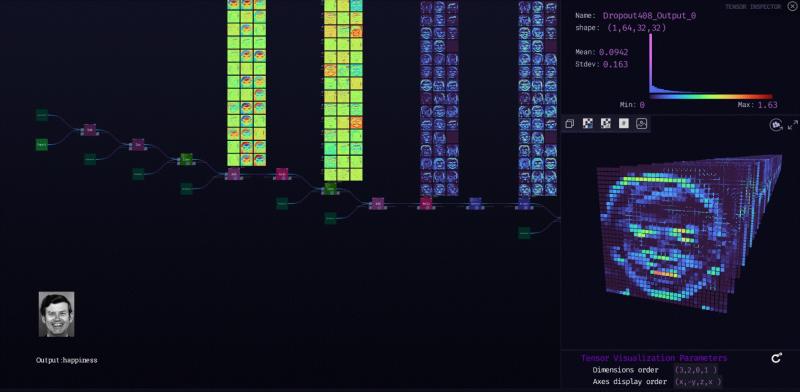The height and width of the screenshot is (392, 800).
Task: Select the bright green Input node
Action: [x=42, y=144]
